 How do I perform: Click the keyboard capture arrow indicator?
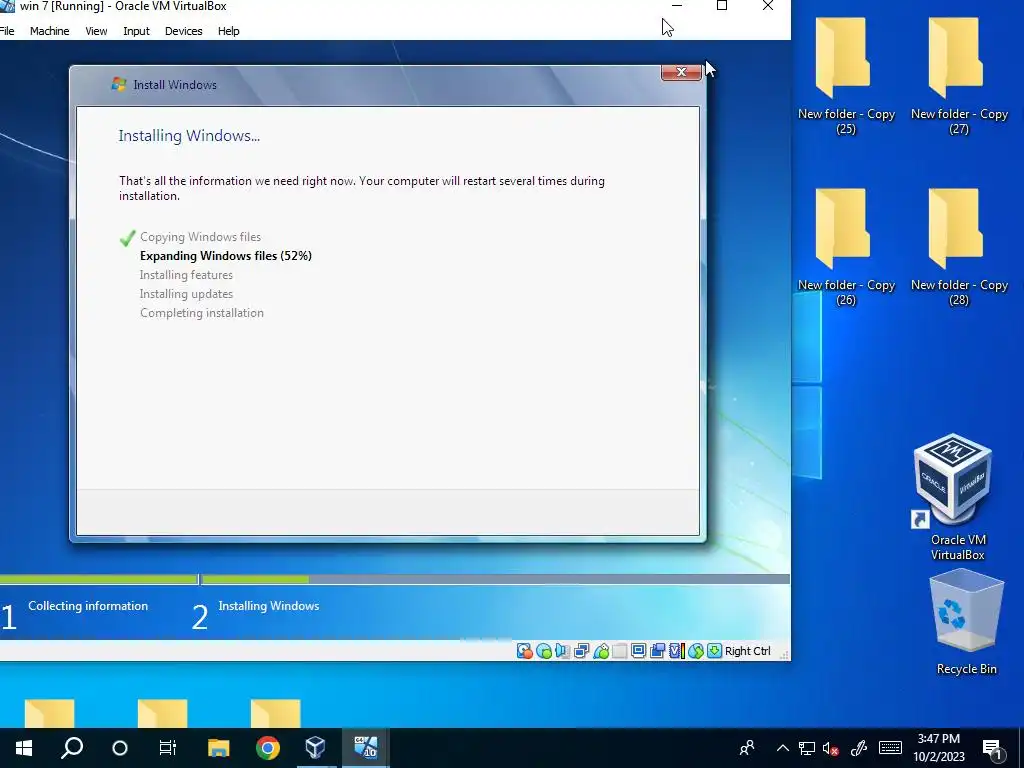(x=714, y=651)
